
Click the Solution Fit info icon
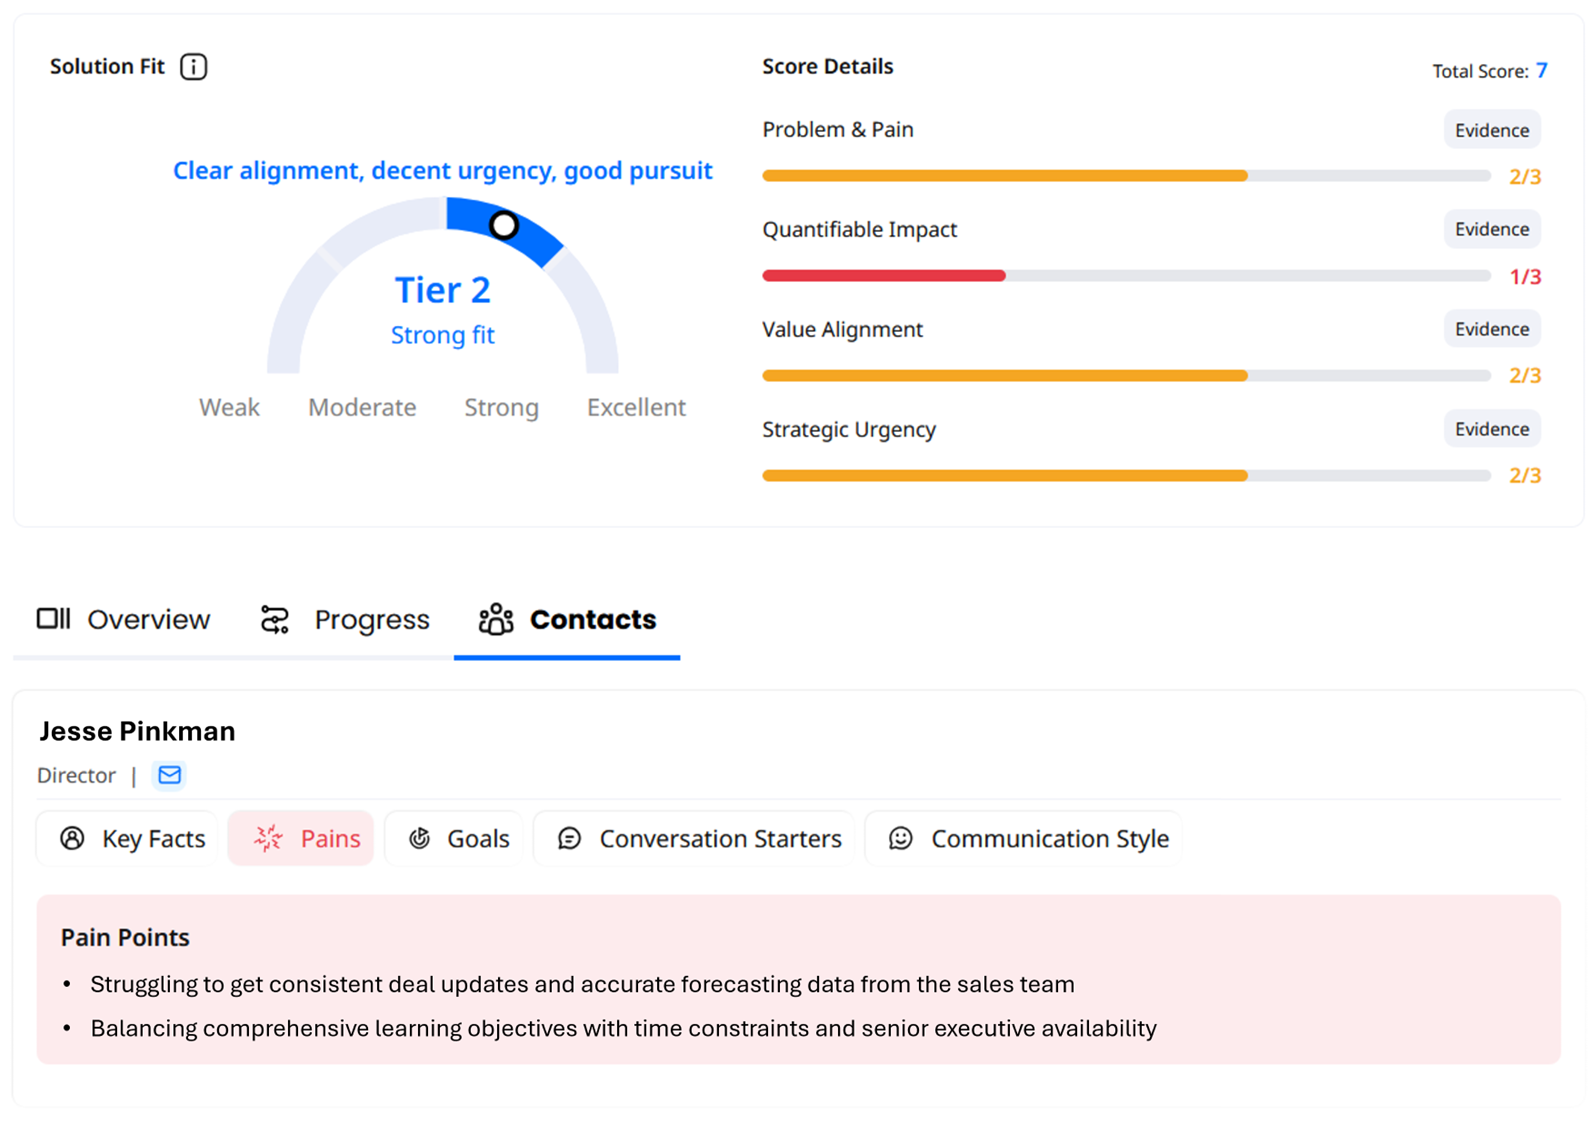(194, 67)
